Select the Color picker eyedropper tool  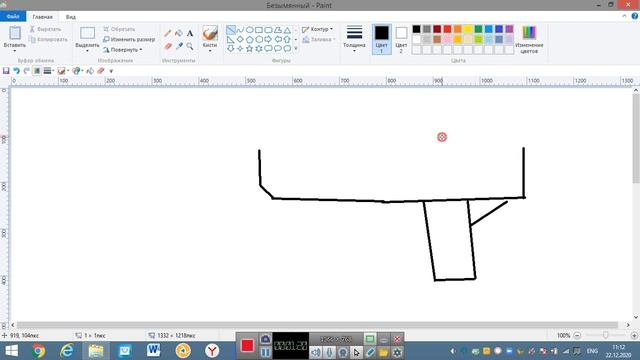pos(179,46)
